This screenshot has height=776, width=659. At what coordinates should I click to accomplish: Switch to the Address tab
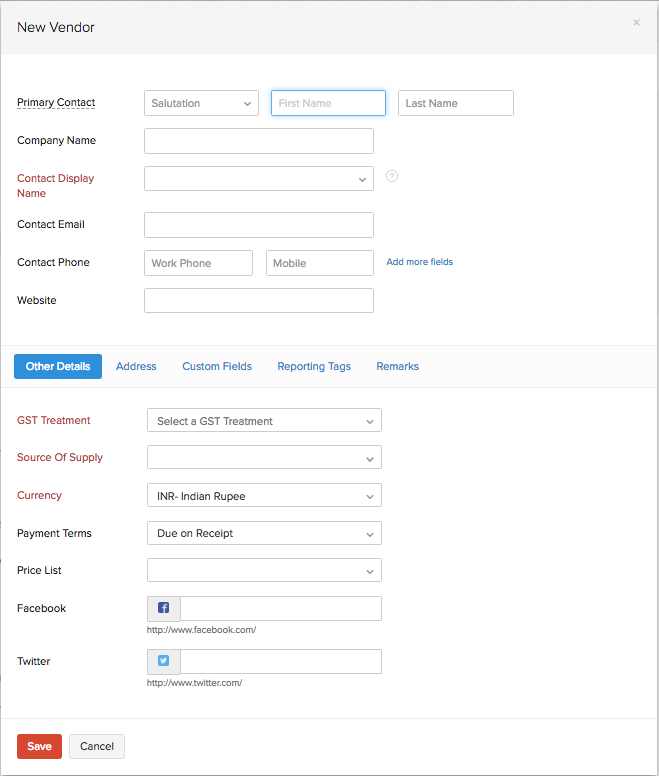[136, 366]
